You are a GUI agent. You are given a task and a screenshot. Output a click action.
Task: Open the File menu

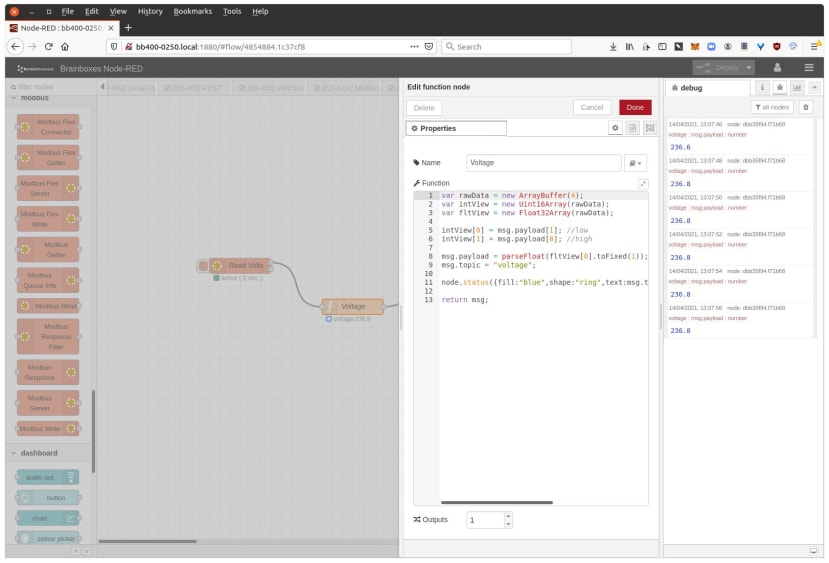[x=68, y=11]
